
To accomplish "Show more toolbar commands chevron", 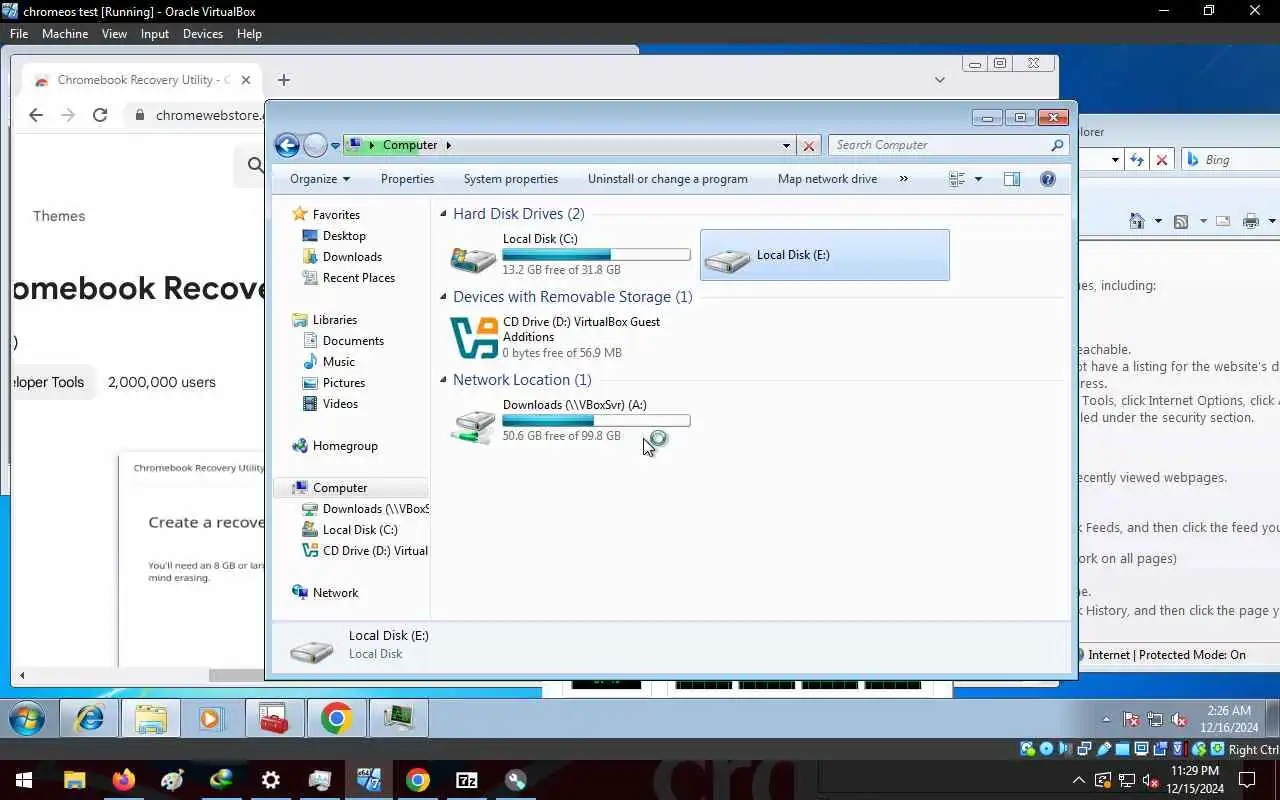I will [903, 179].
